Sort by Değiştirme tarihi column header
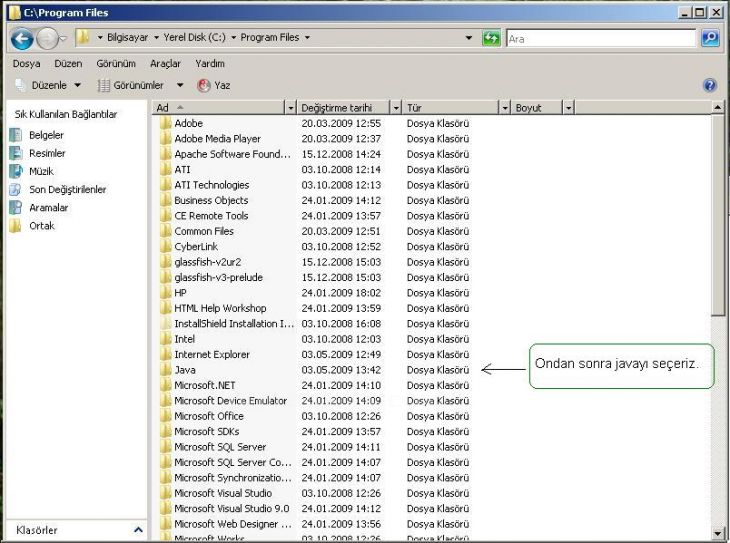 [343, 108]
